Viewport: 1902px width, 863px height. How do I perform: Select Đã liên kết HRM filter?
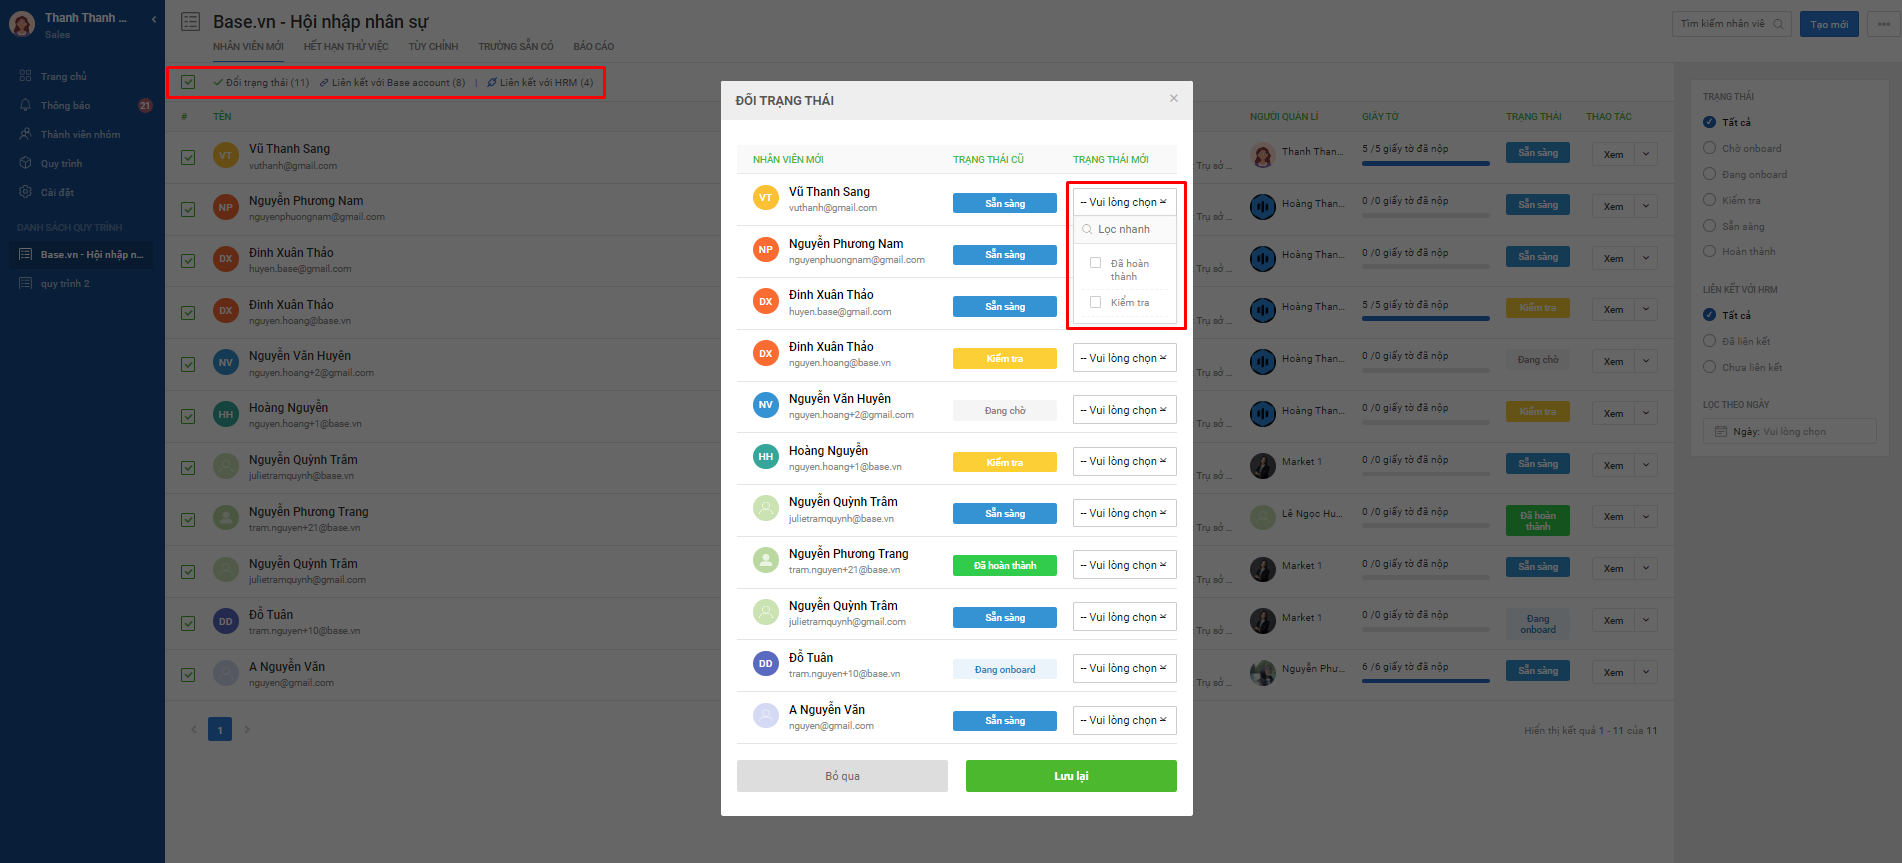coord(1709,341)
